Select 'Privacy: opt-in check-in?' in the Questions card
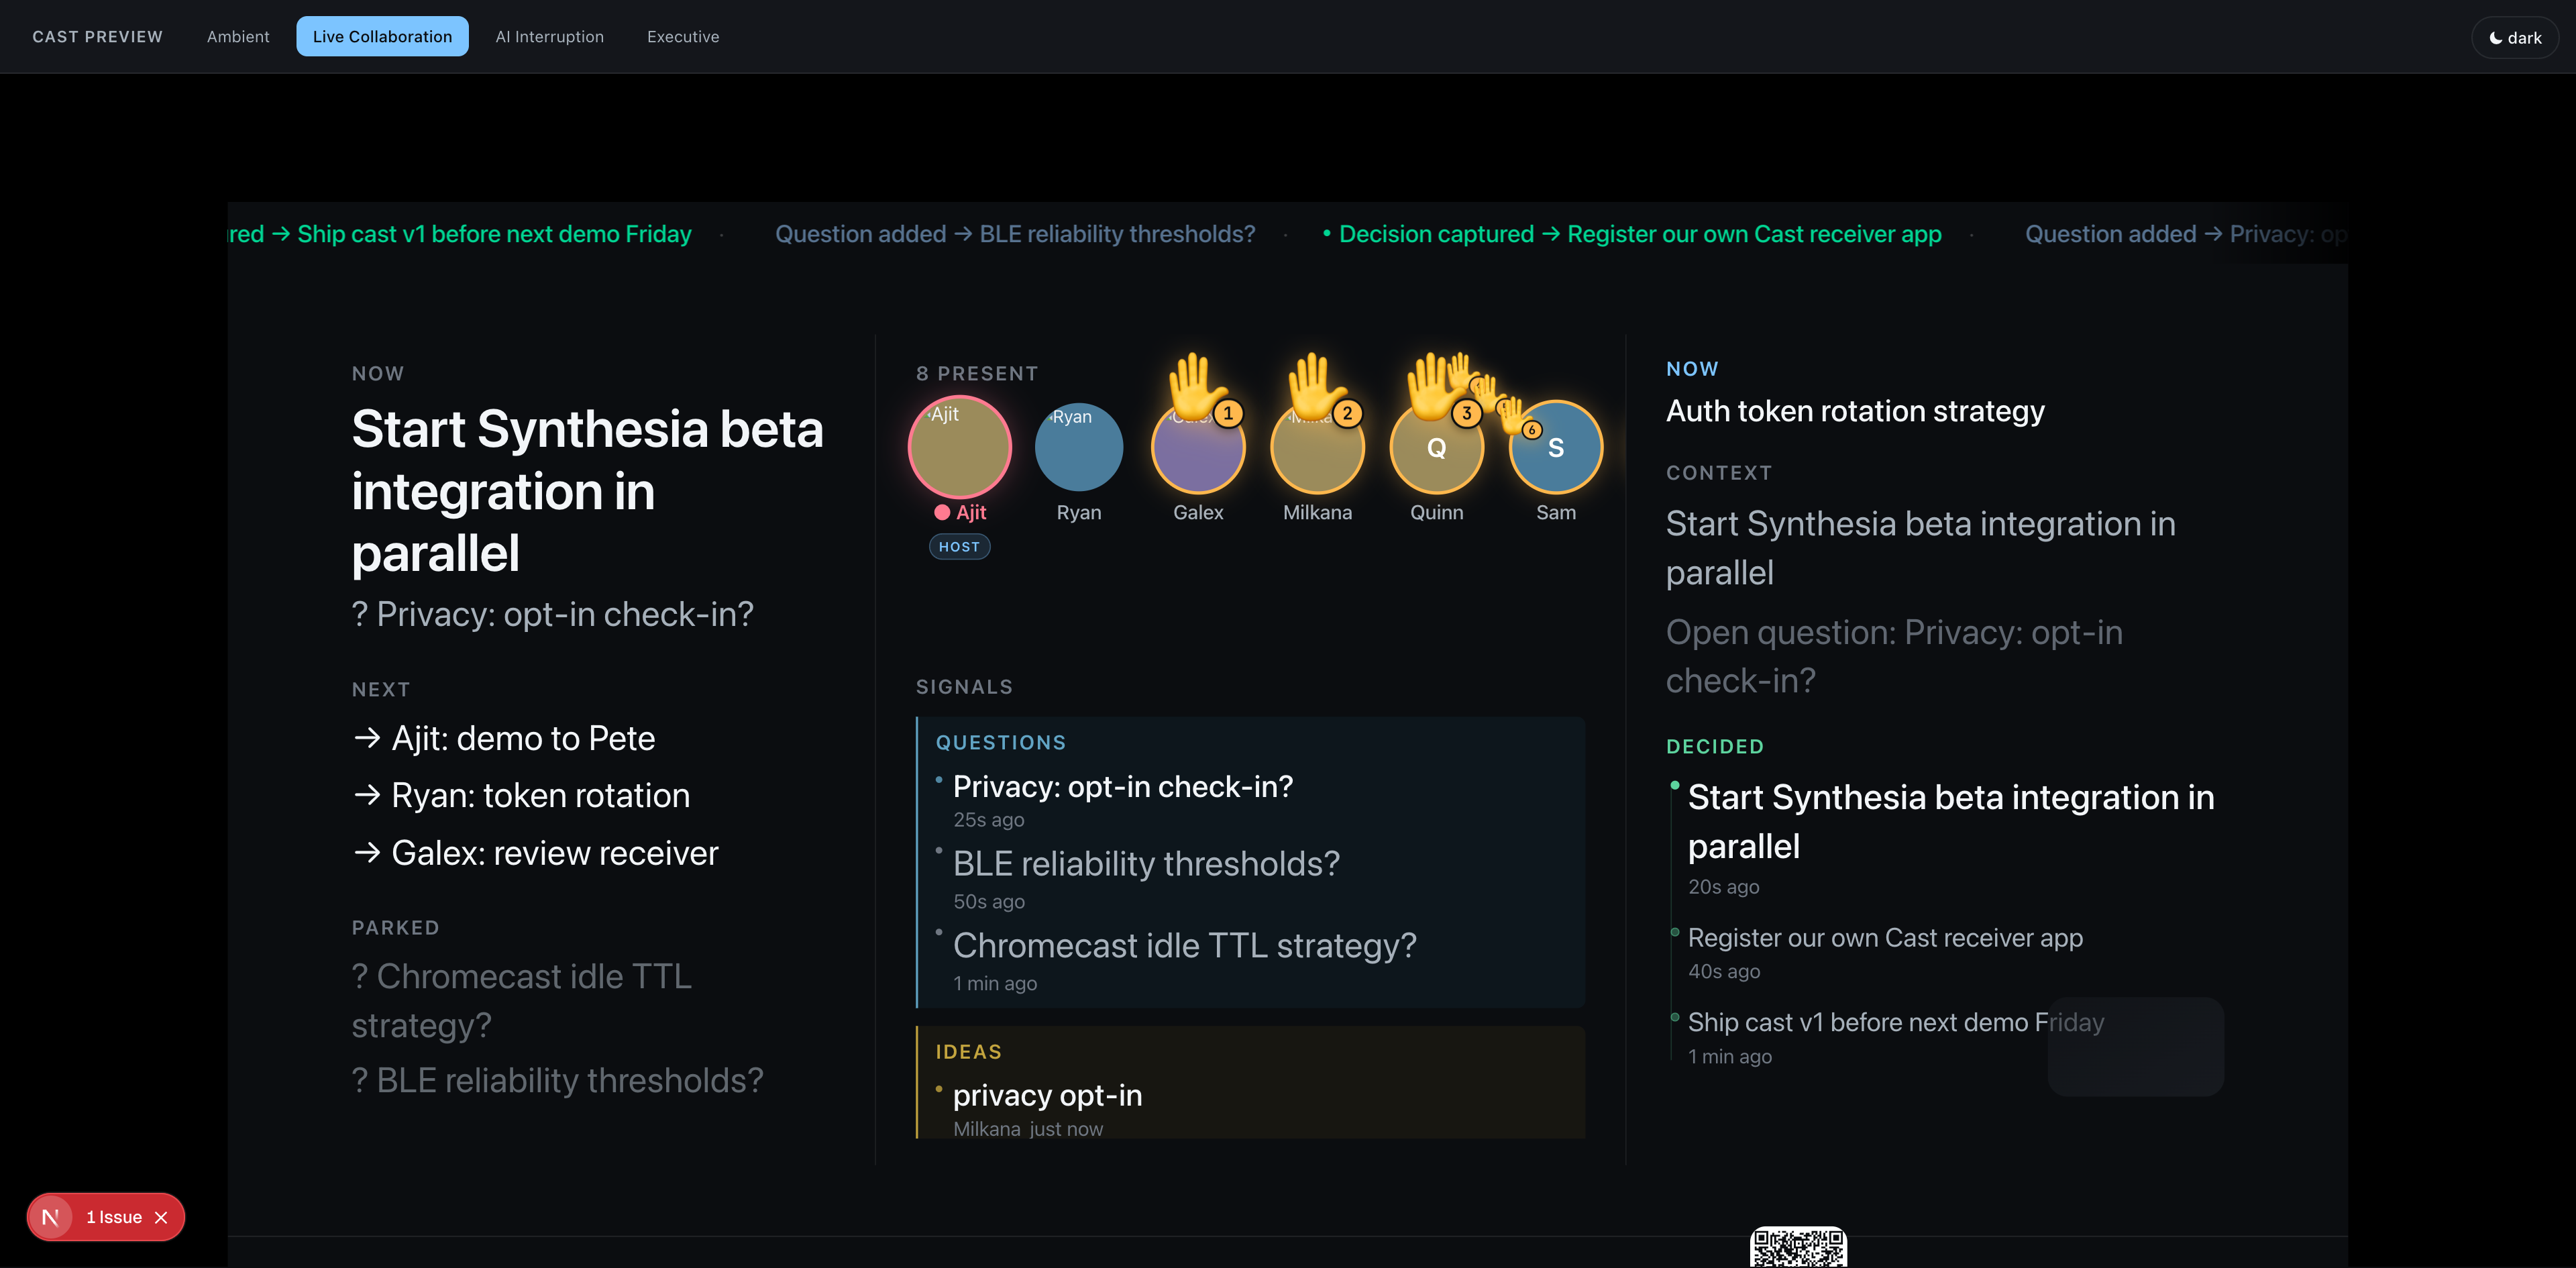This screenshot has height=1268, width=2576. (1123, 787)
